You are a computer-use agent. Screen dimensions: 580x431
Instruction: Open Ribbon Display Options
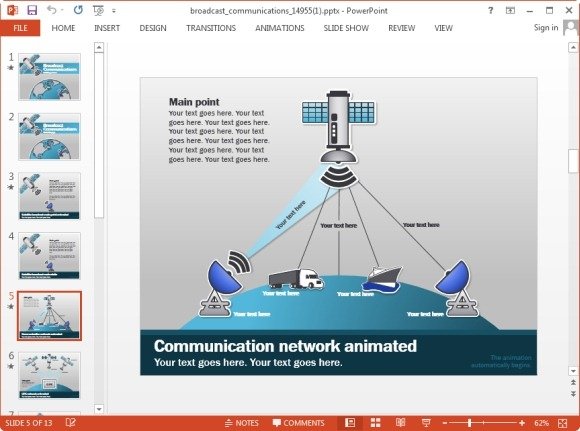pyautogui.click(x=510, y=10)
